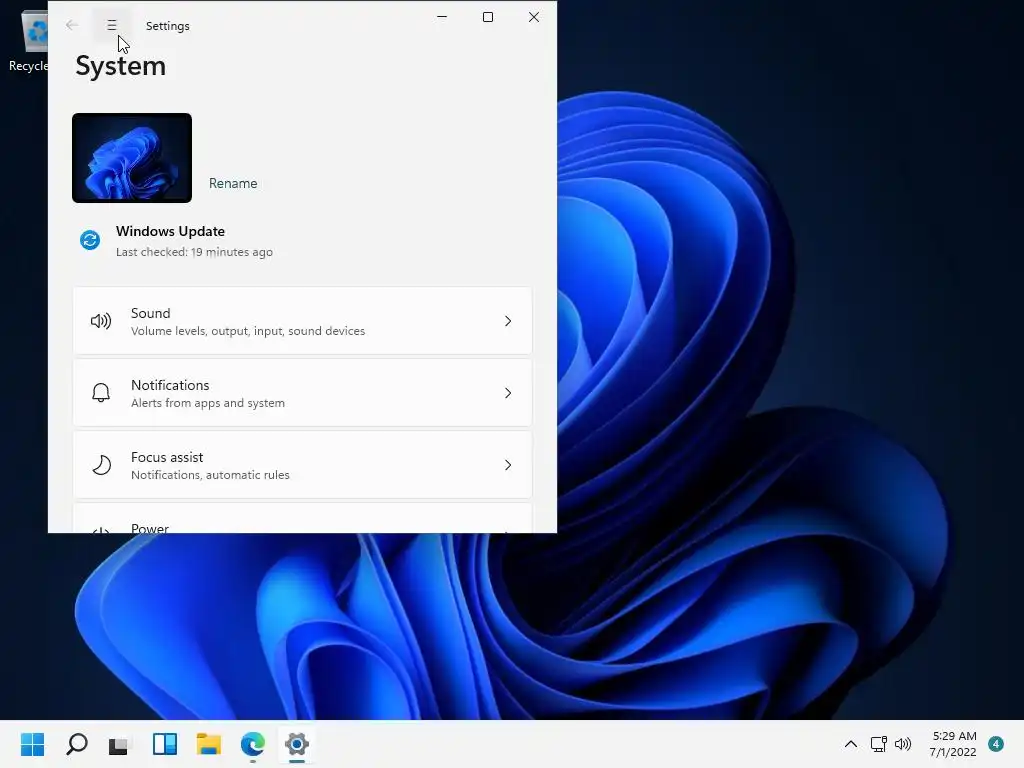Click the "Settings" window title text
This screenshot has height=768, width=1024.
pyautogui.click(x=168, y=26)
